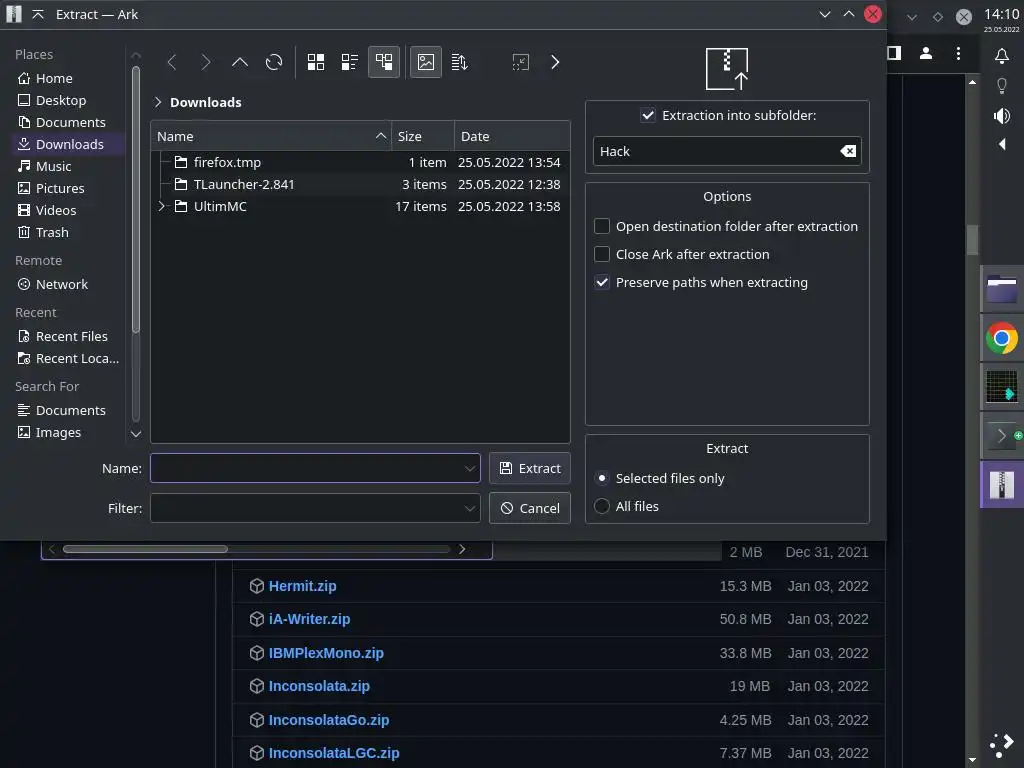Switch to icons view mode

click(316, 62)
